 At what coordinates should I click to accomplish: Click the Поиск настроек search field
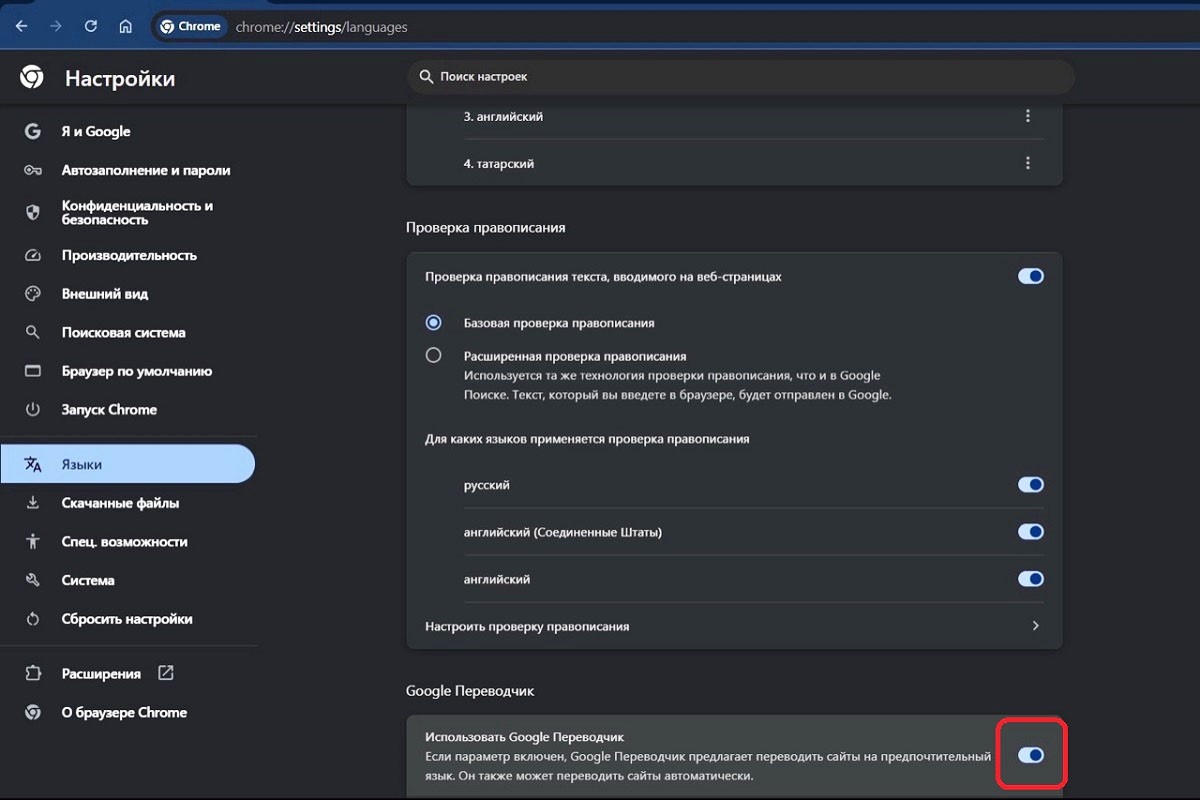741,76
